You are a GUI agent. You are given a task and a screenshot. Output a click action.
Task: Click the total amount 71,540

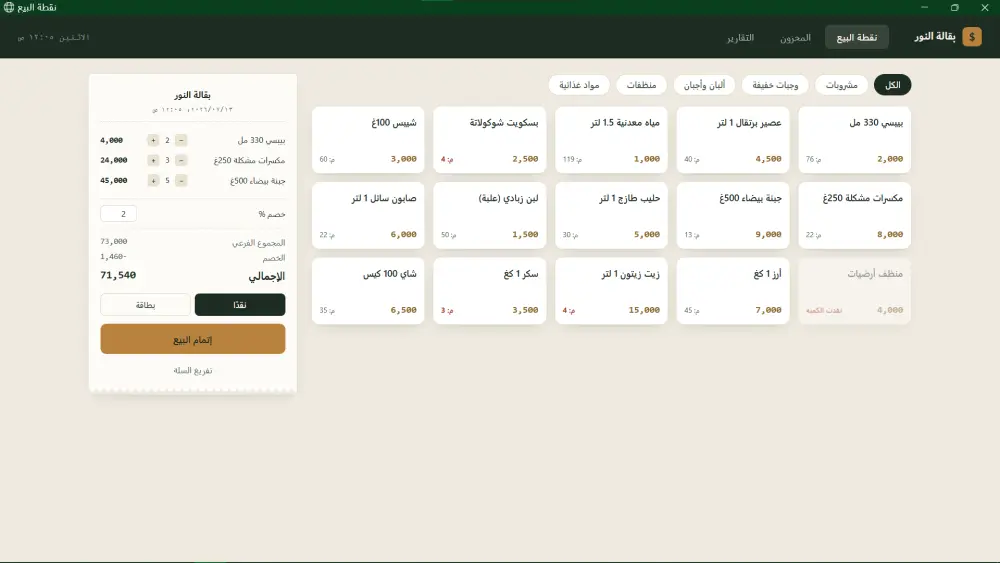click(x=118, y=275)
